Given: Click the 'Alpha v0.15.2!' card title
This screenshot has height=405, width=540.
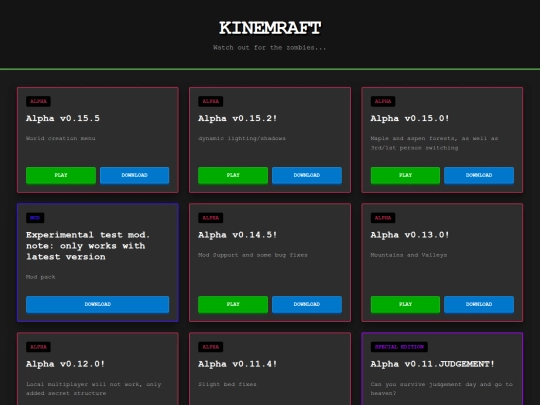Looking at the screenshot, I should 238,118.
